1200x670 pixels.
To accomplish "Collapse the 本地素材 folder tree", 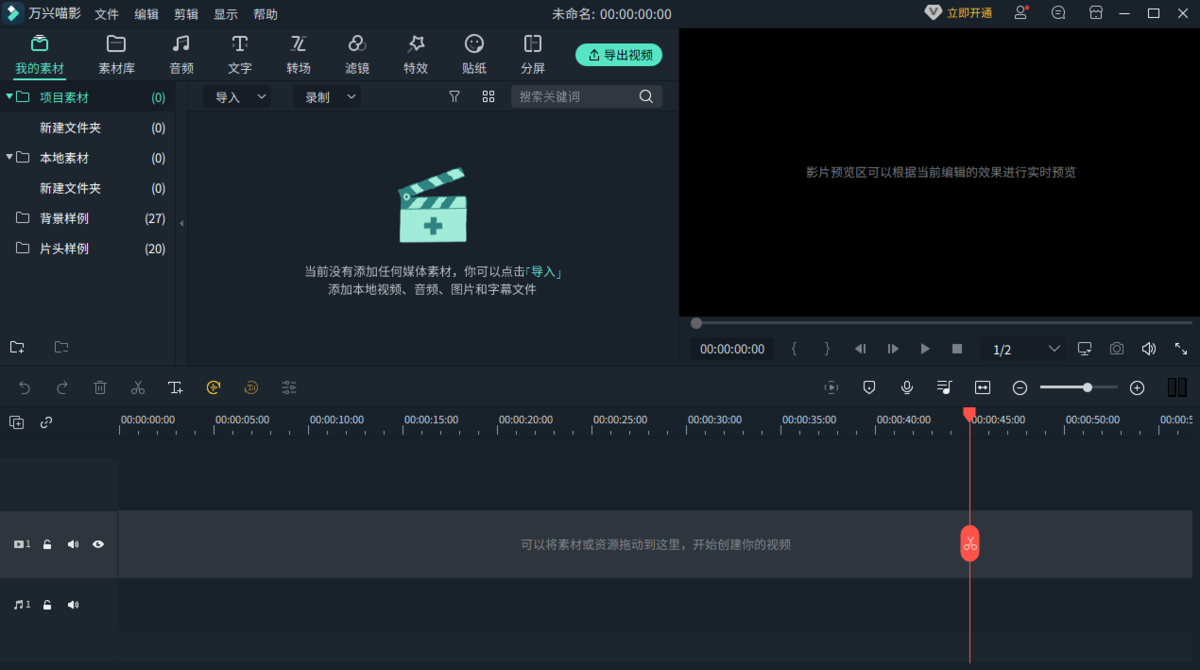I will (x=10, y=157).
